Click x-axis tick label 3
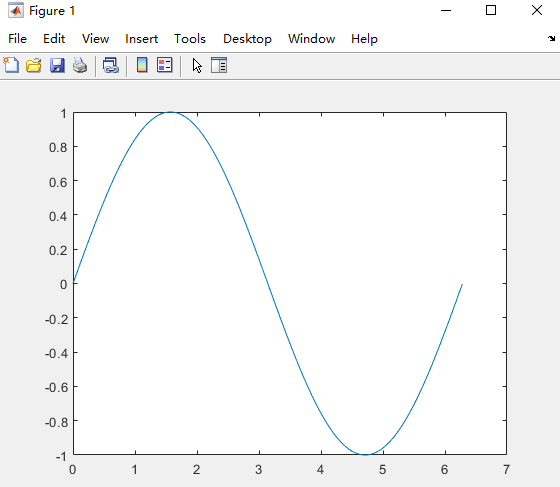 tap(259, 470)
